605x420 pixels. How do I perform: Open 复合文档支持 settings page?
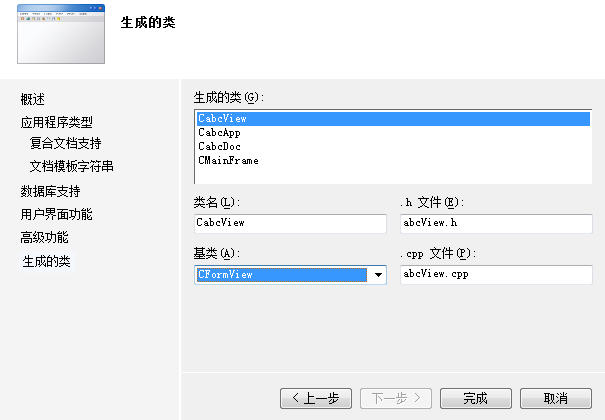tap(66, 143)
